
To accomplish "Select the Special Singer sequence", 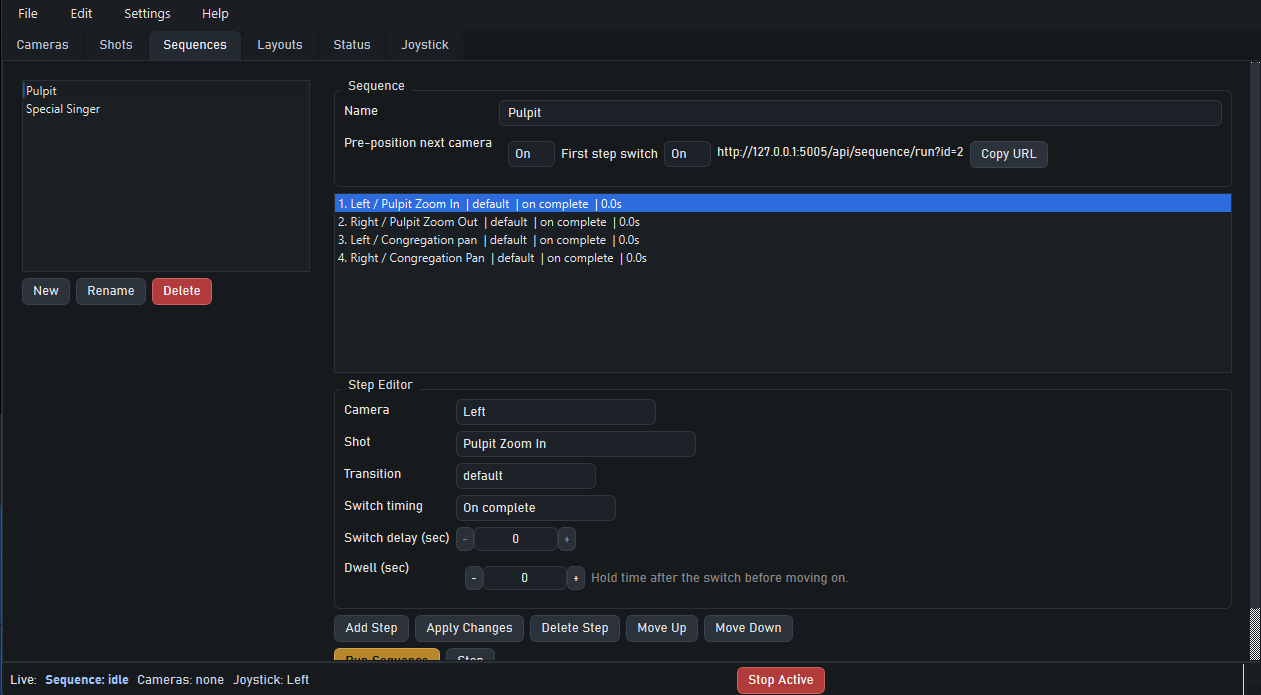I will pos(63,109).
